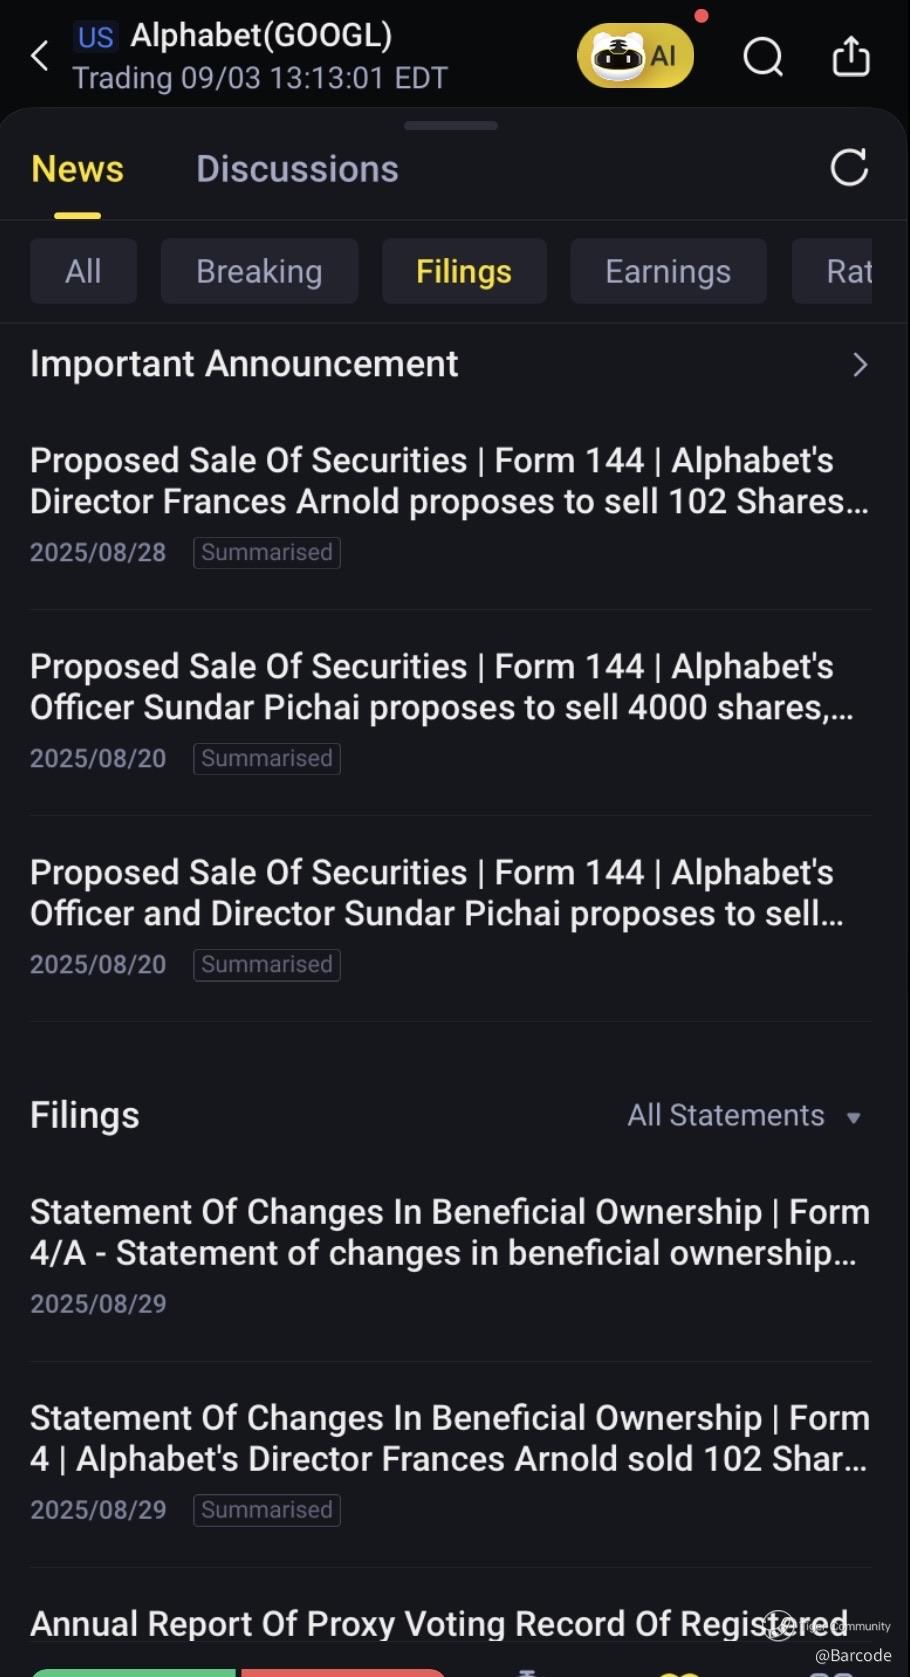Select the Breaking filter chip

coord(259,271)
